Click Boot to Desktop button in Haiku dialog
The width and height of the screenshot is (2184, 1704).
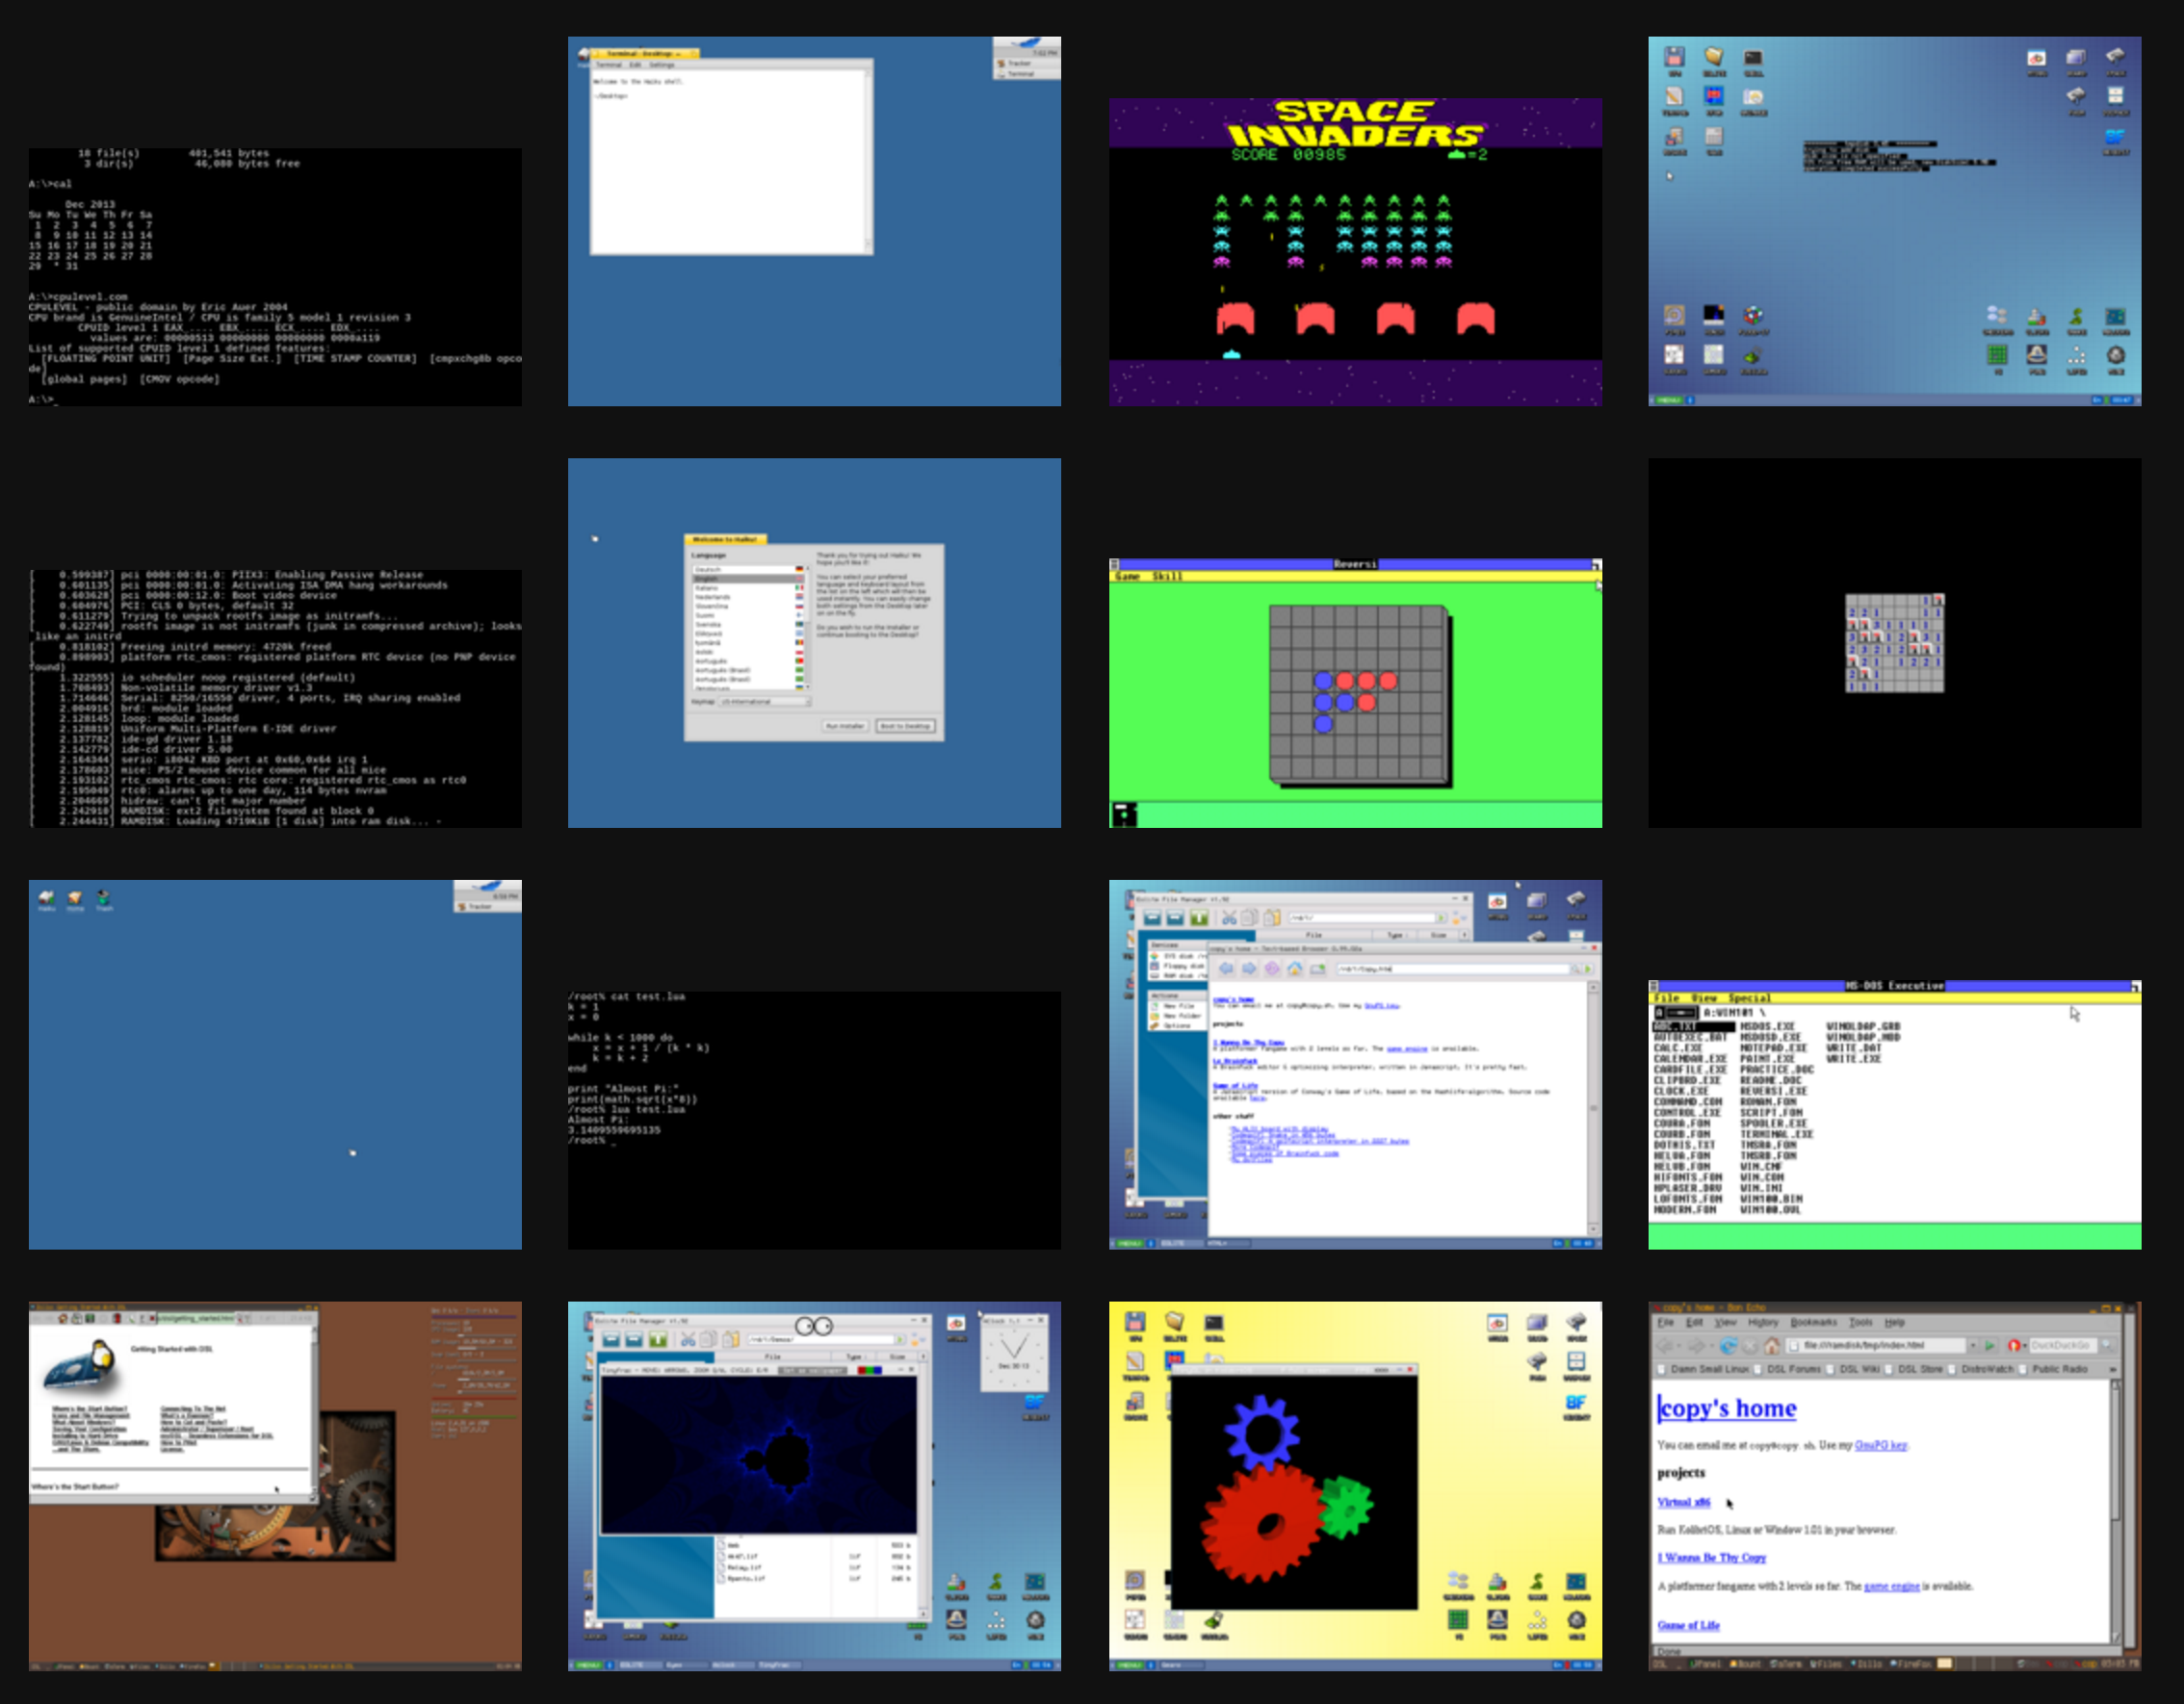tap(906, 726)
